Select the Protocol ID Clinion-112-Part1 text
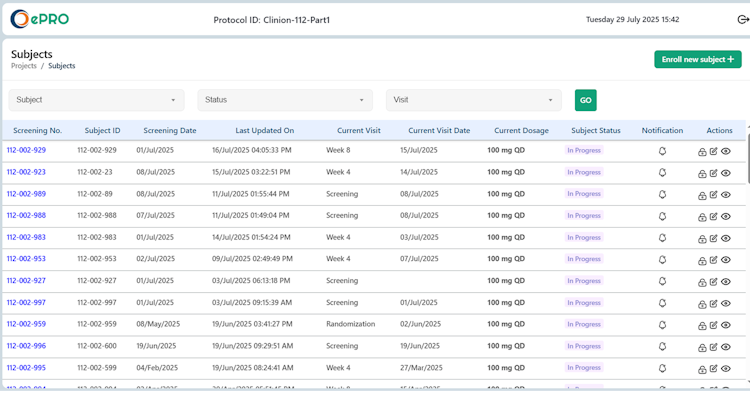Screen dimensions: 750x396 (272, 20)
